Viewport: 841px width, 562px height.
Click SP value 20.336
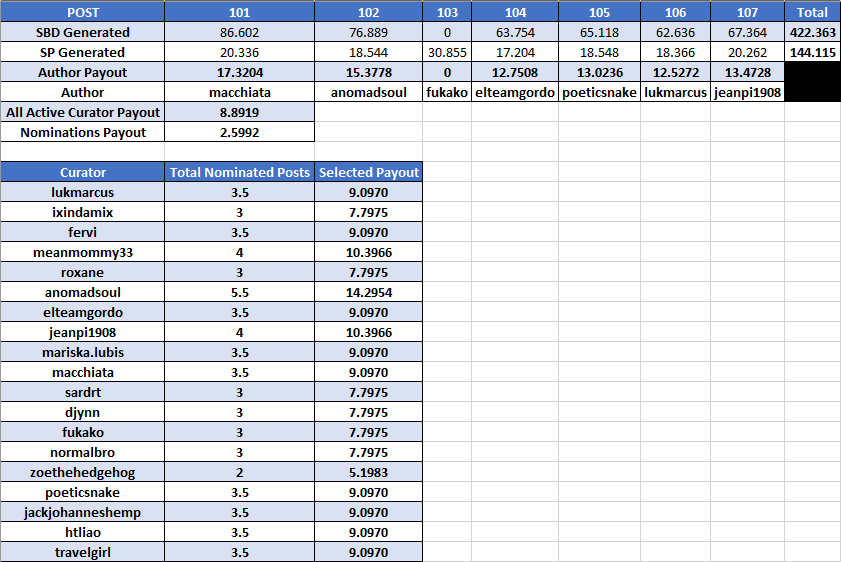239,52
